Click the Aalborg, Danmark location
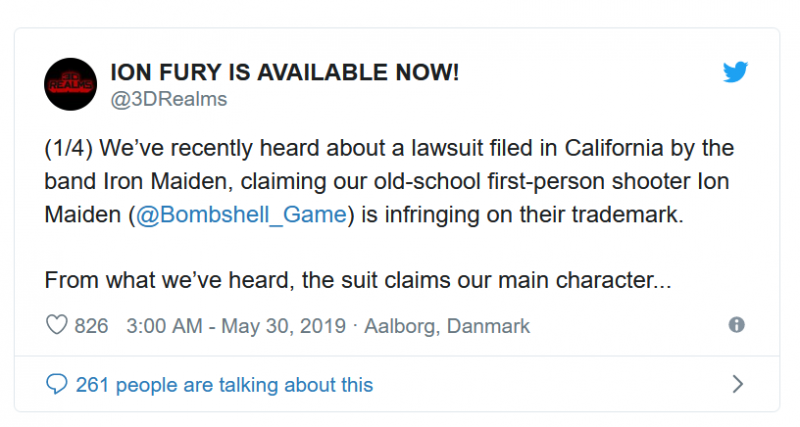This screenshot has height=427, width=800. (x=447, y=326)
